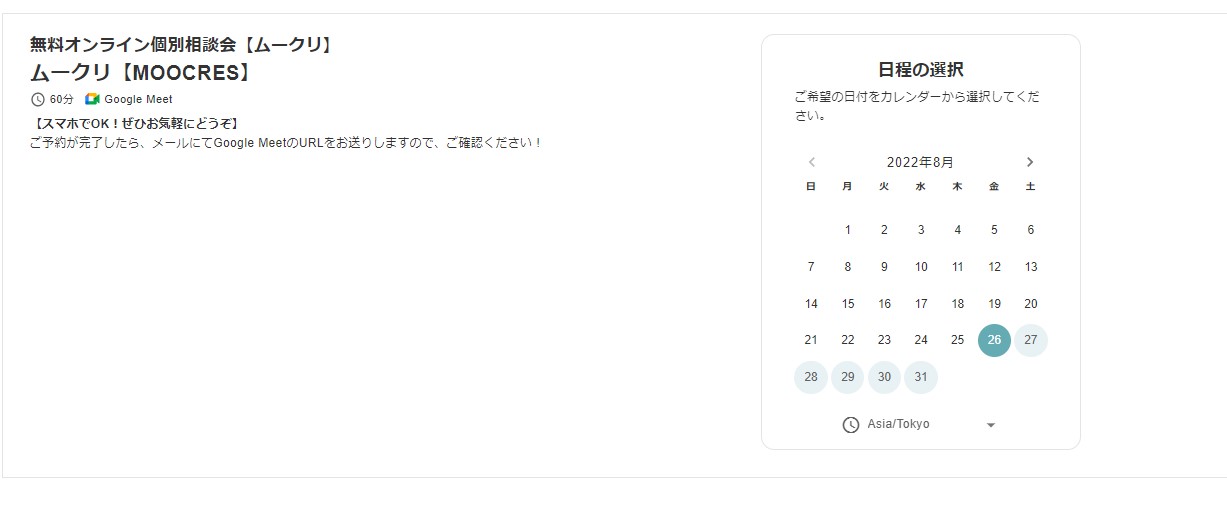Click the 2022年8月 month label

click(920, 162)
